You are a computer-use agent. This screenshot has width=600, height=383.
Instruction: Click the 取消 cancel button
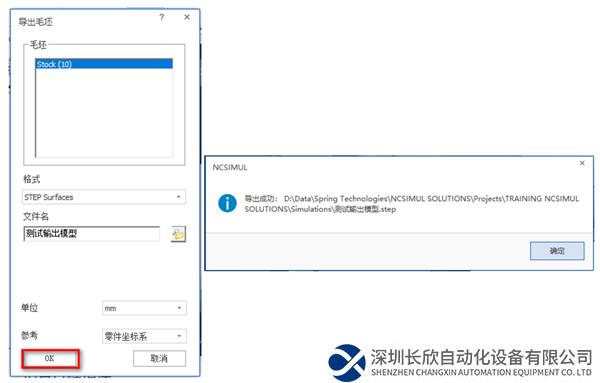pos(159,359)
